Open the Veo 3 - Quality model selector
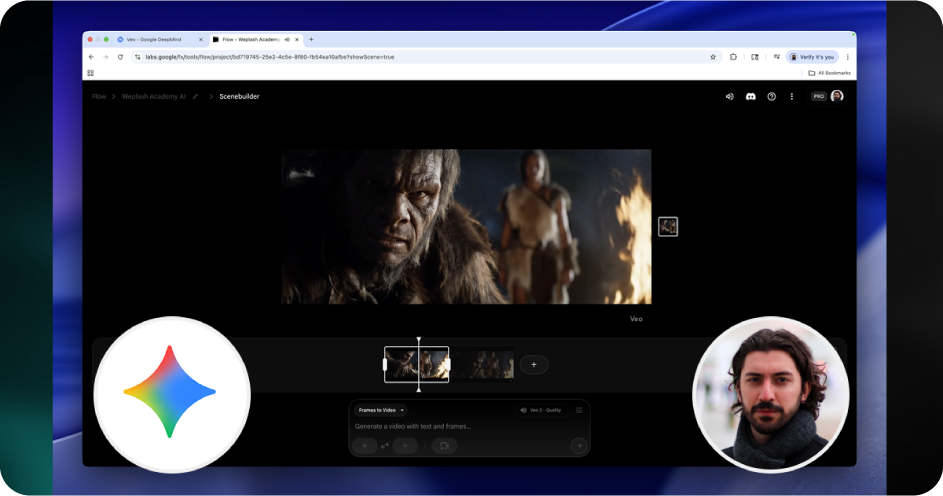The height and width of the screenshot is (496, 943). 541,410
